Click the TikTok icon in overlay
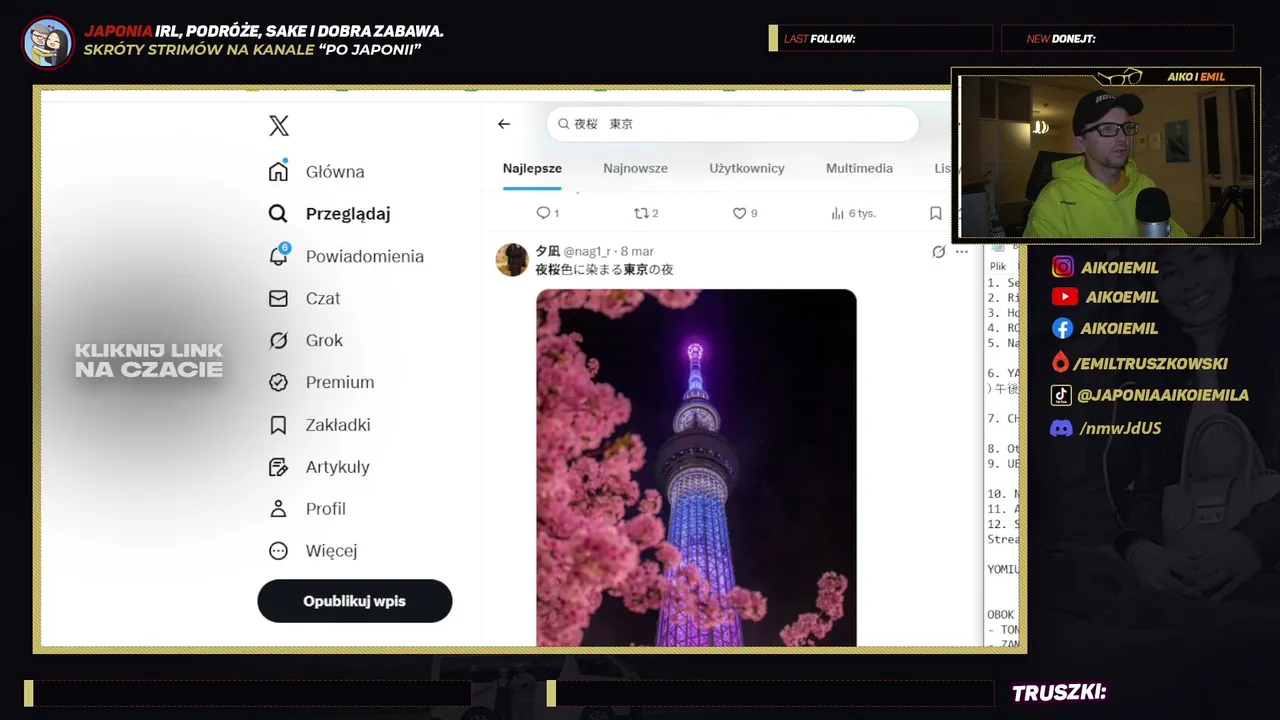The image size is (1280, 720). coord(1061,395)
